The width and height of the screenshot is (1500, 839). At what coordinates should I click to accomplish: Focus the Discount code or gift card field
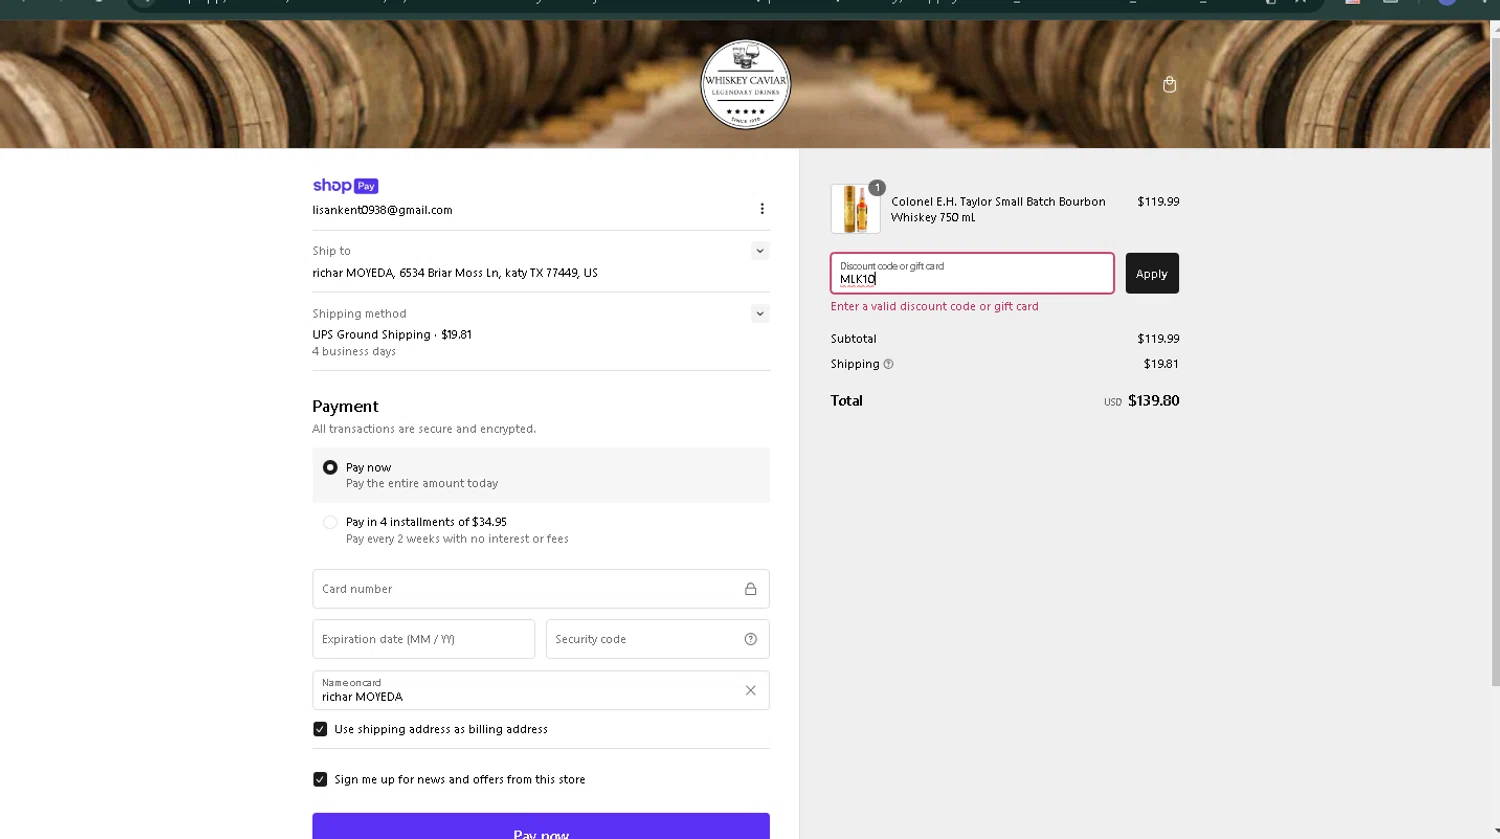point(972,273)
